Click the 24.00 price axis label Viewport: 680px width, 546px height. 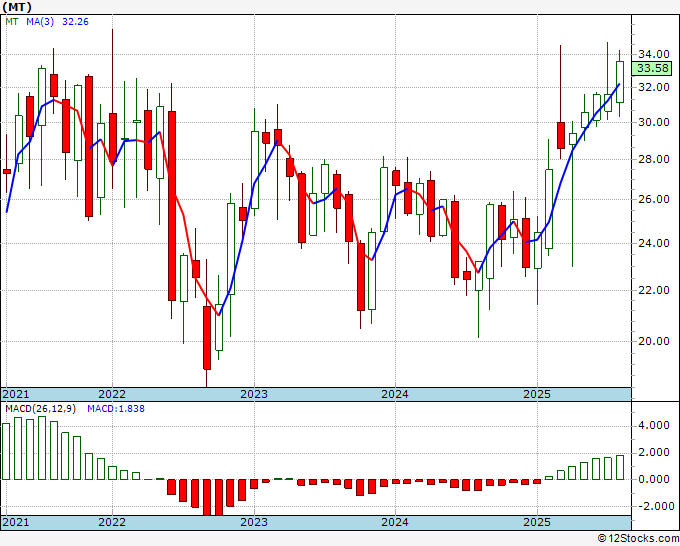click(653, 243)
